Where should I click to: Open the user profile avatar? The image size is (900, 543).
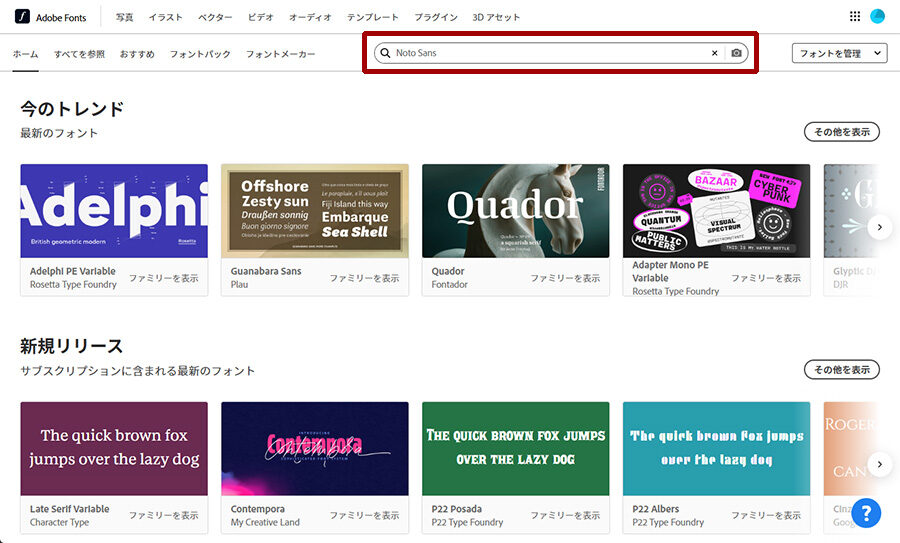point(877,17)
